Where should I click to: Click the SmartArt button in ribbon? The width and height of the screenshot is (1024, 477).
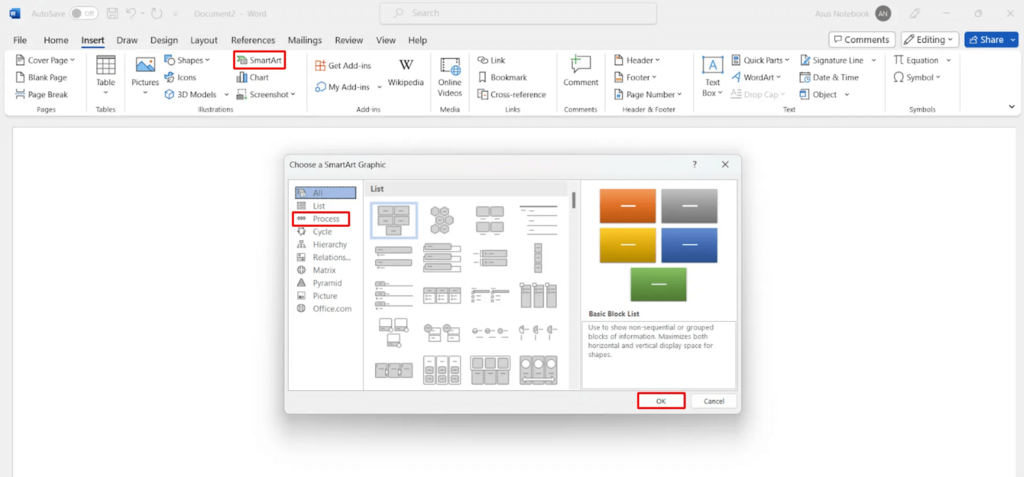coord(259,60)
